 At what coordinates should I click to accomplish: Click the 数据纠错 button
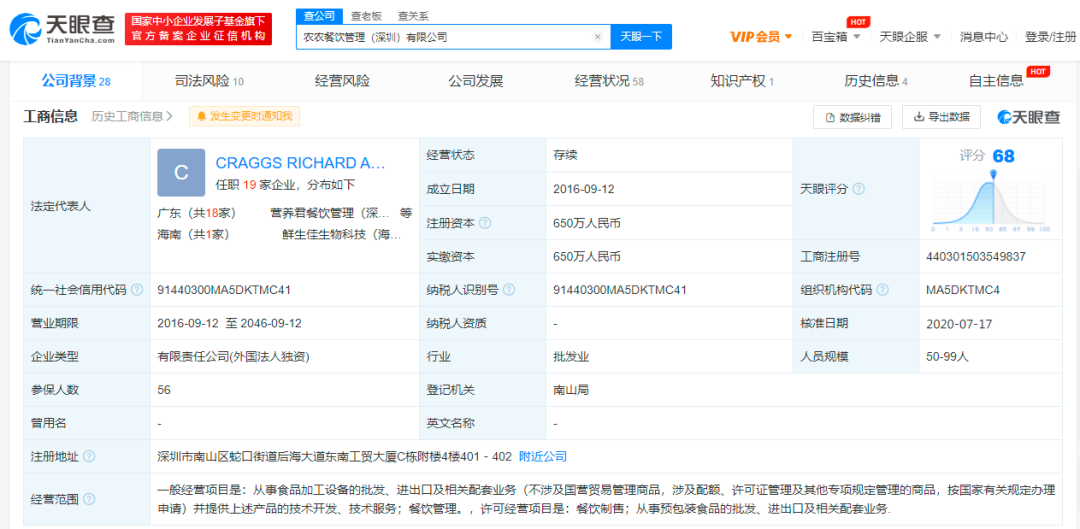[x=852, y=117]
